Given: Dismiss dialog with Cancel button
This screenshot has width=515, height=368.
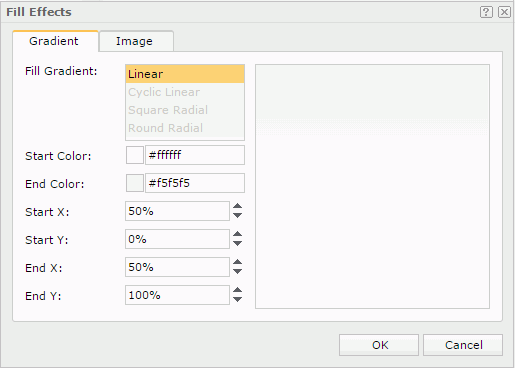Looking at the screenshot, I should [x=463, y=345].
